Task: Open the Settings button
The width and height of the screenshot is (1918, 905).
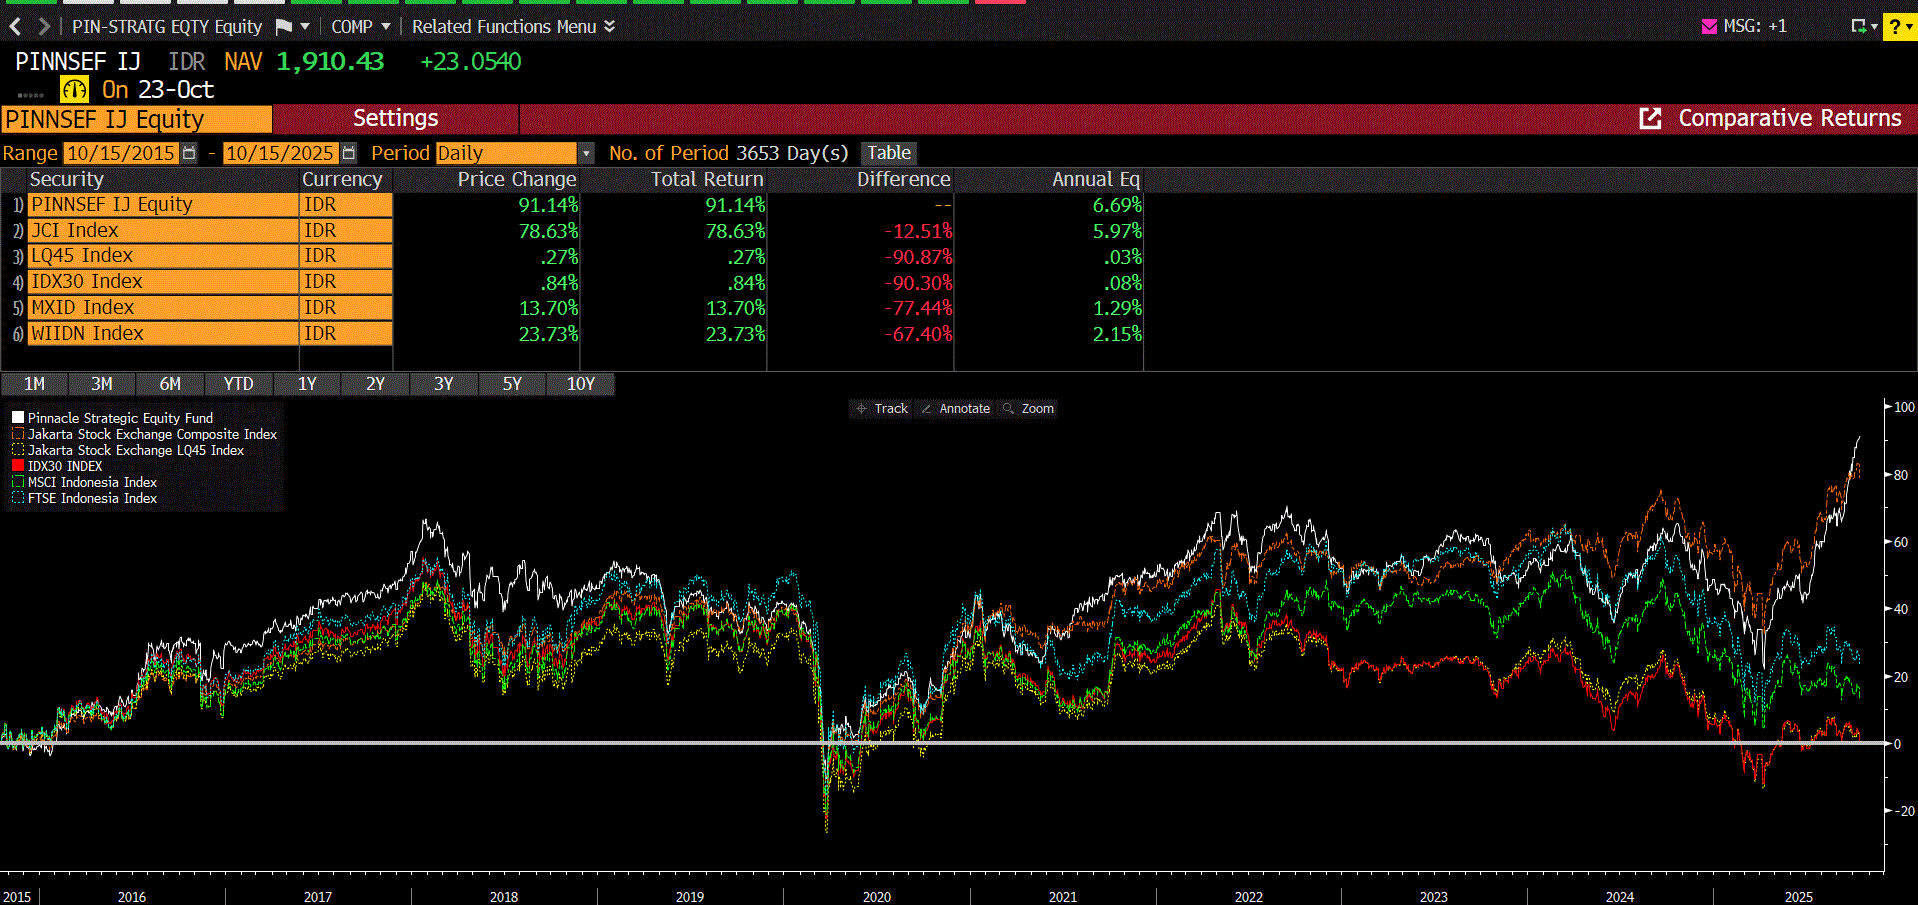Action: [395, 119]
